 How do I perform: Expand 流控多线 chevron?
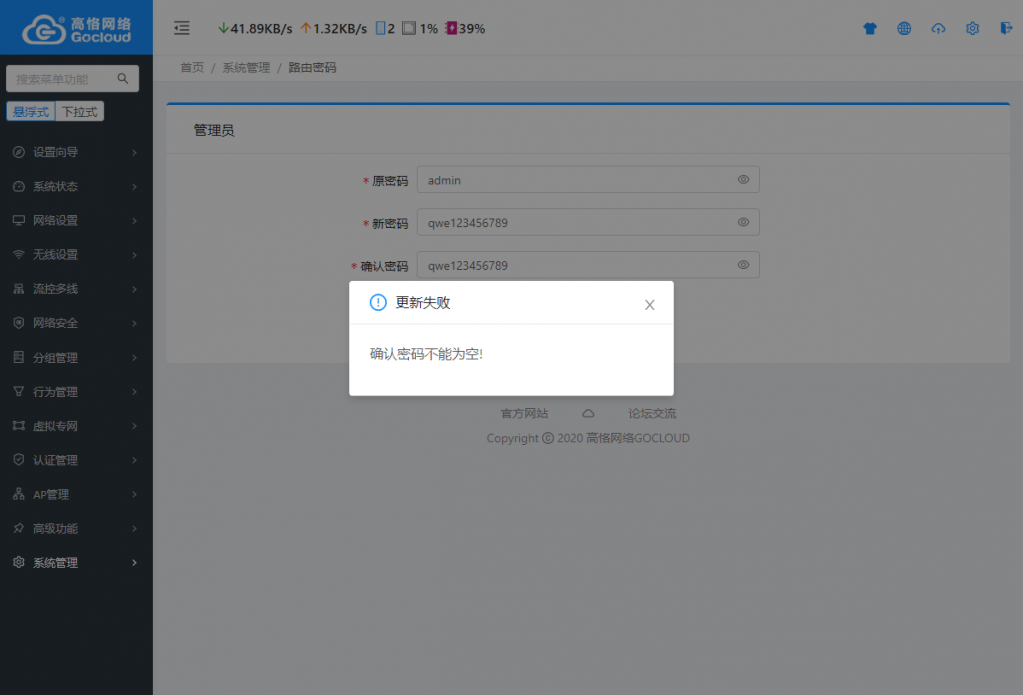point(134,289)
